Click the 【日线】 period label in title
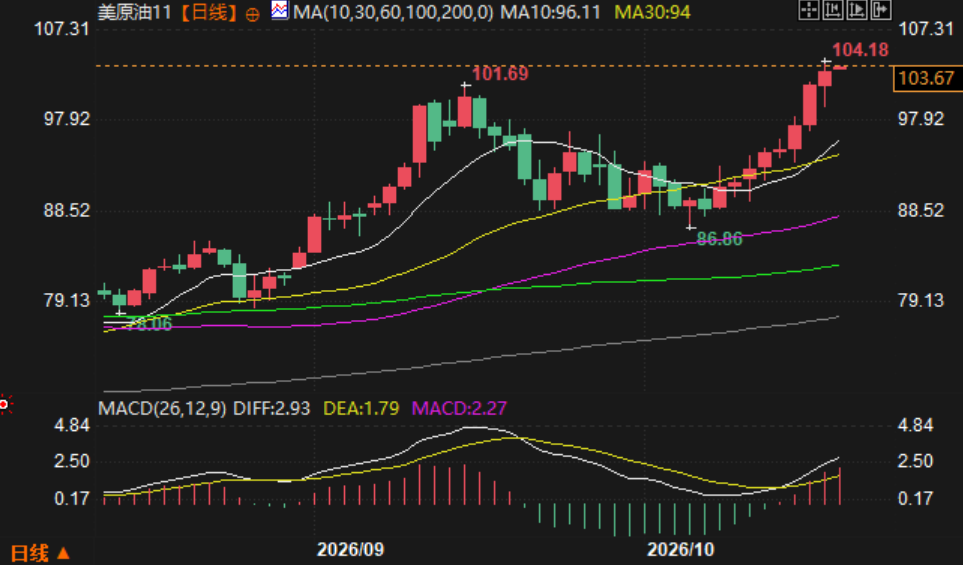Screen dimensions: 963x565 tap(209, 12)
